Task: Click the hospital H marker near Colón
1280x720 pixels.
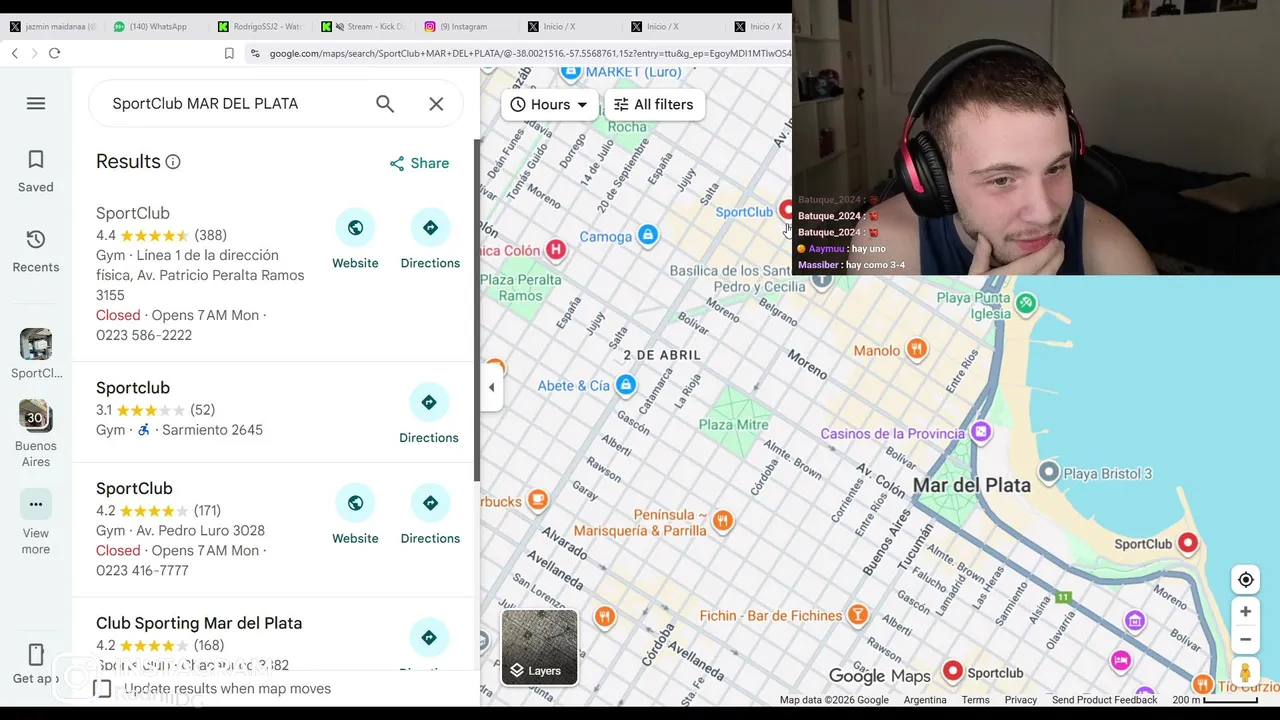Action: 556,249
